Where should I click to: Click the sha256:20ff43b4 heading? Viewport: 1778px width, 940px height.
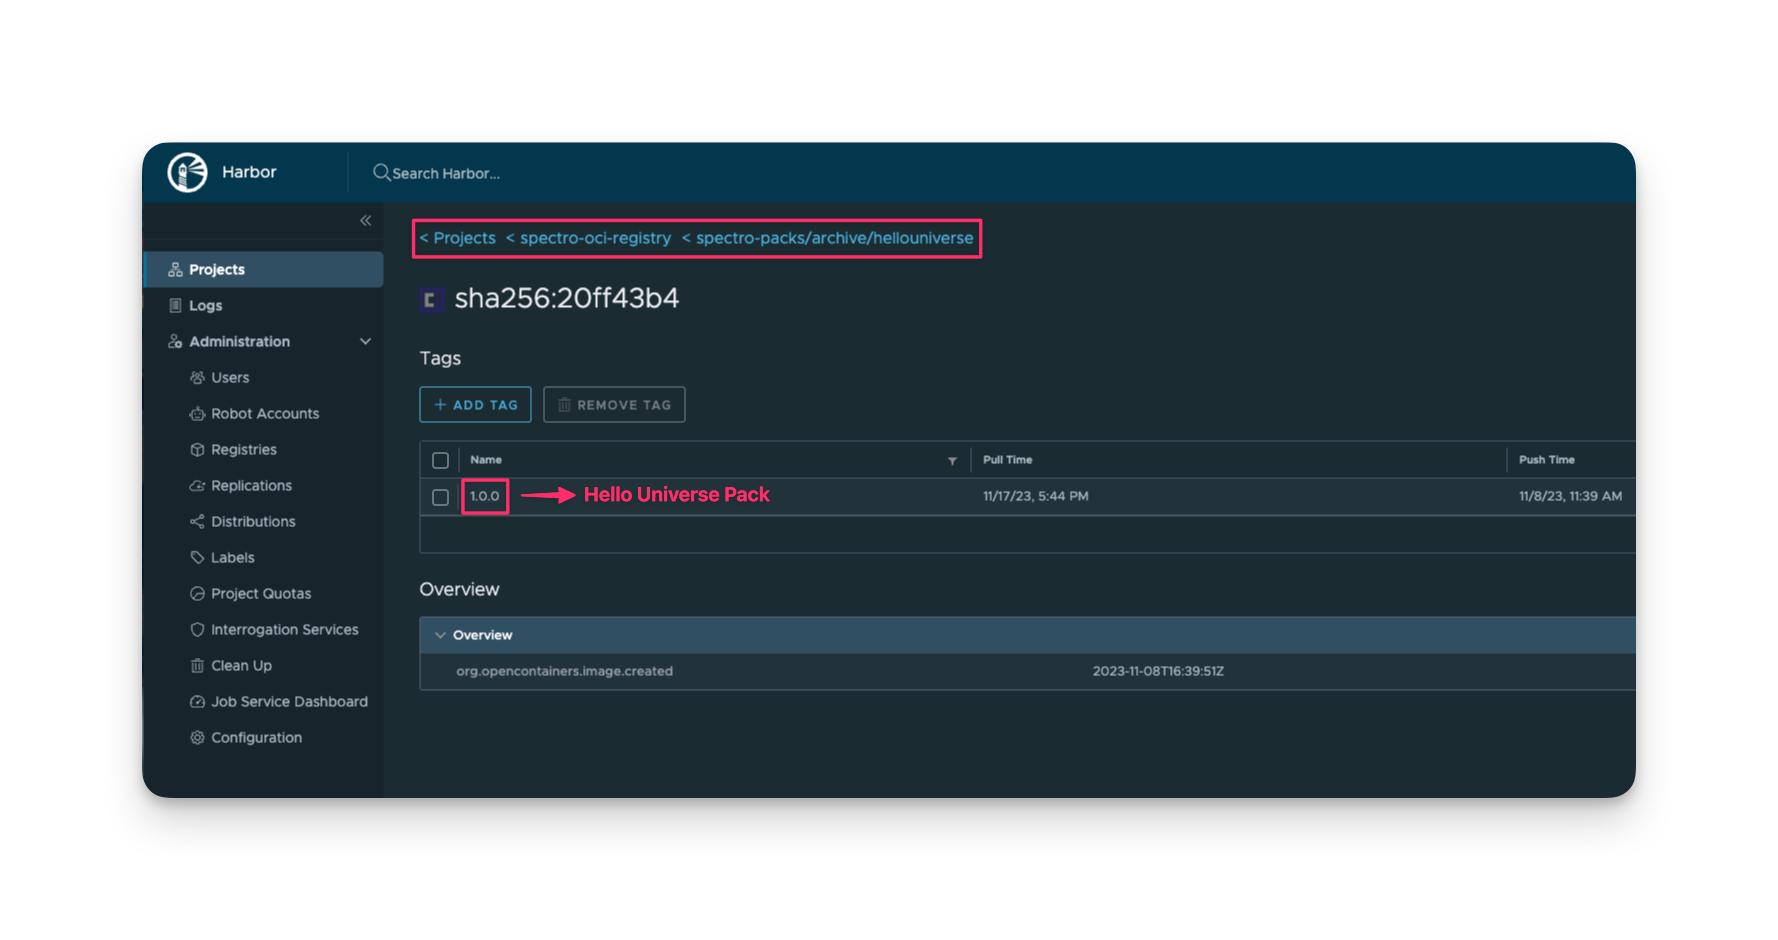[566, 298]
